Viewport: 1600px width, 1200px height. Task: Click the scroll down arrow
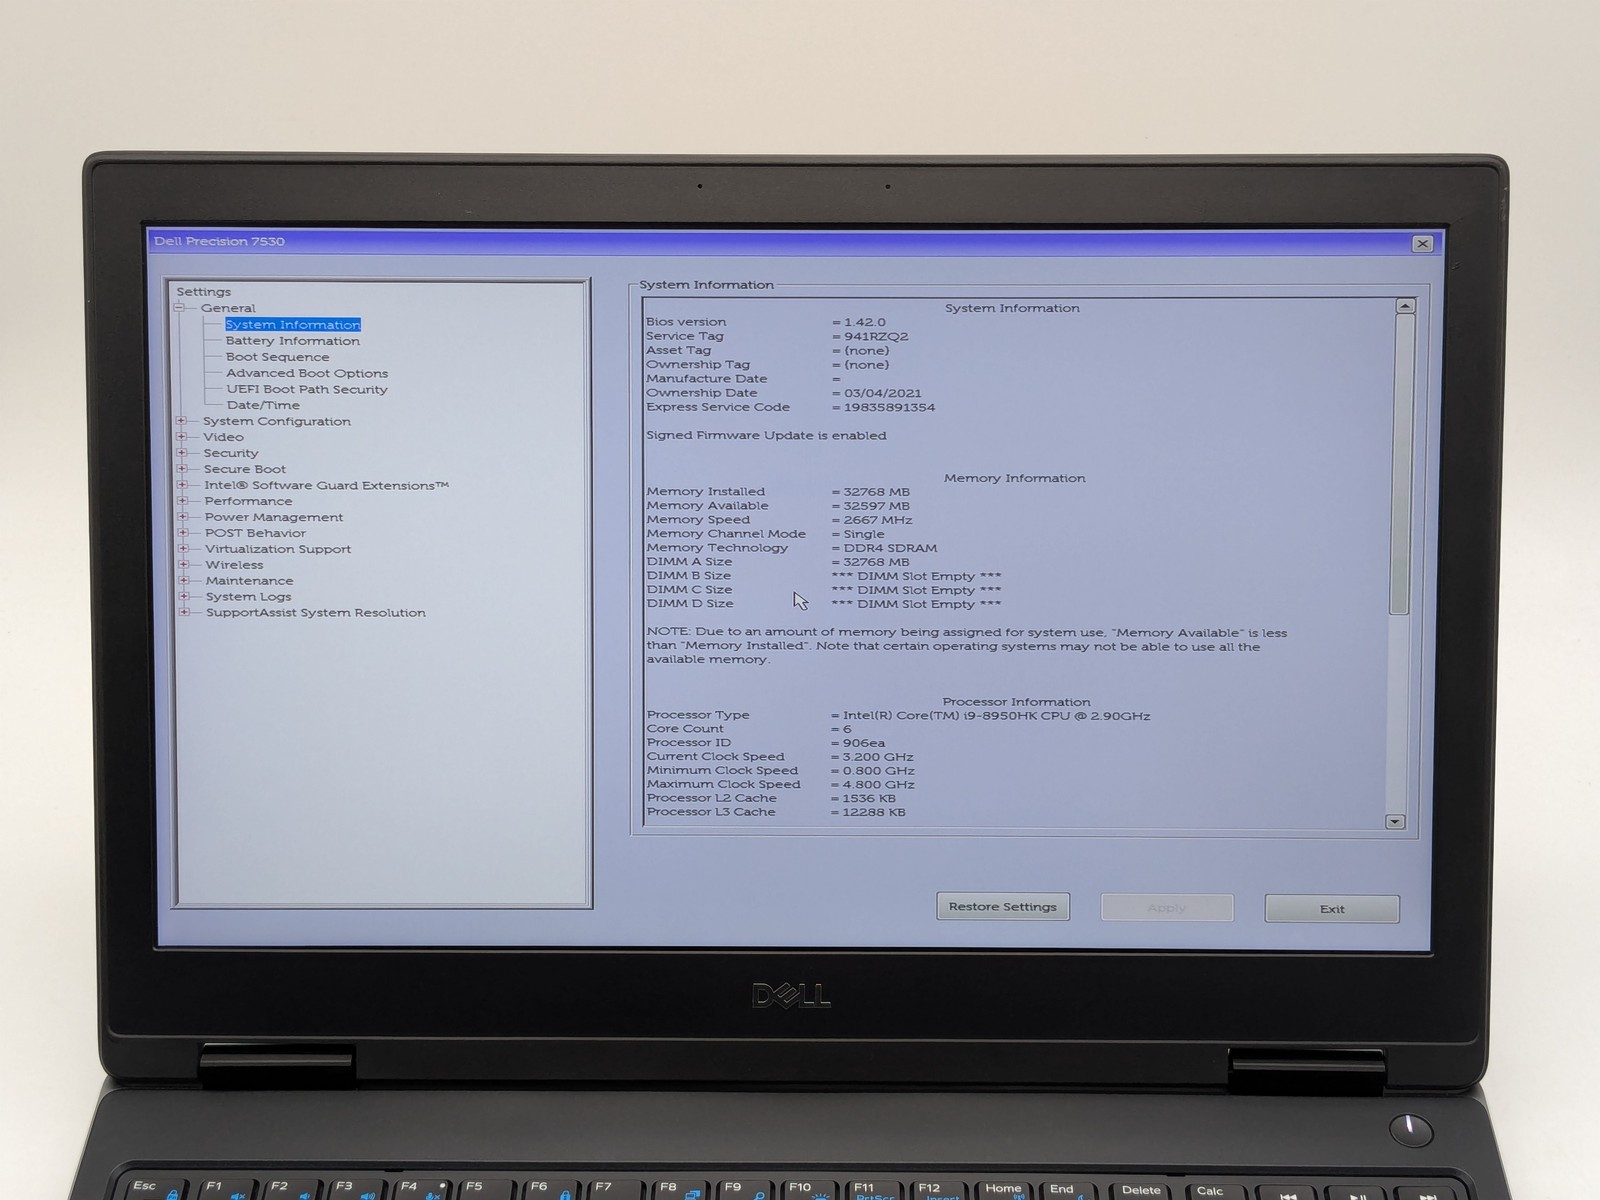click(x=1395, y=822)
